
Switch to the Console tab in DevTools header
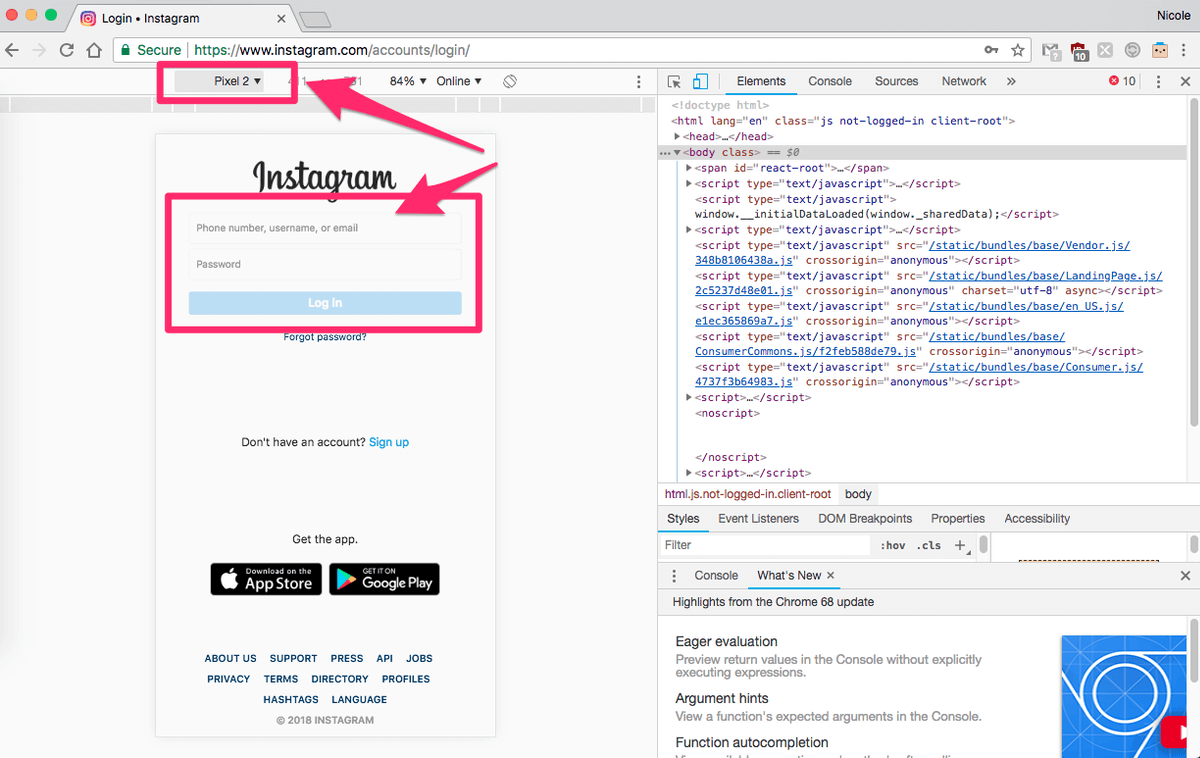pos(830,81)
